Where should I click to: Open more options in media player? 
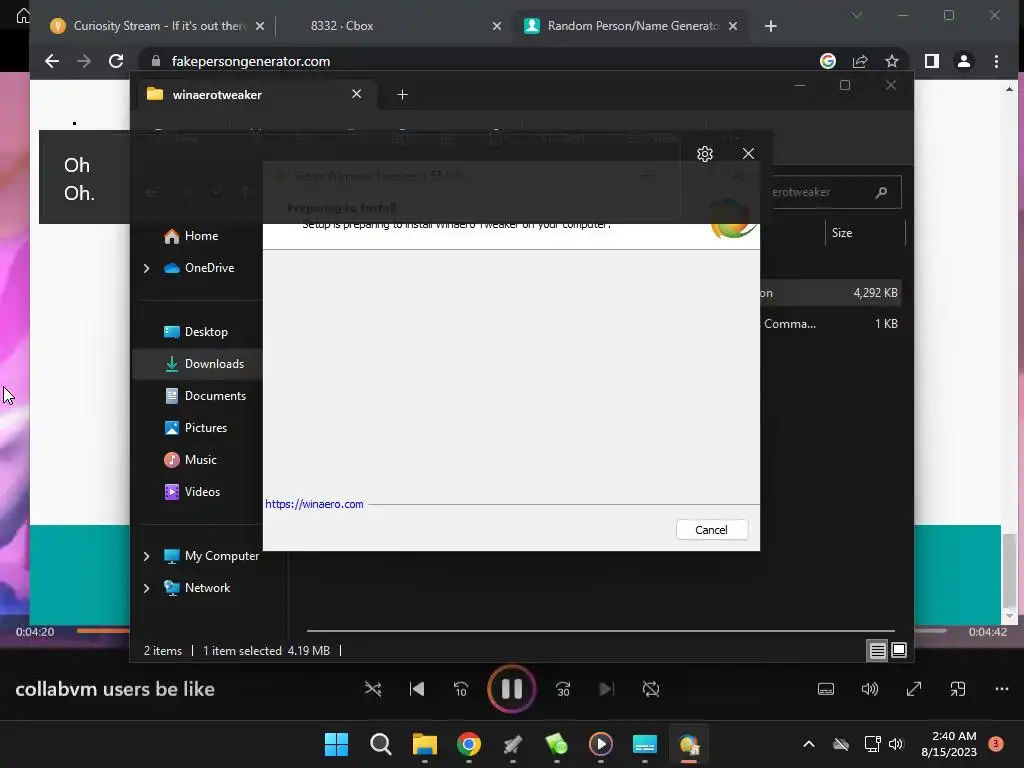pos(1002,689)
